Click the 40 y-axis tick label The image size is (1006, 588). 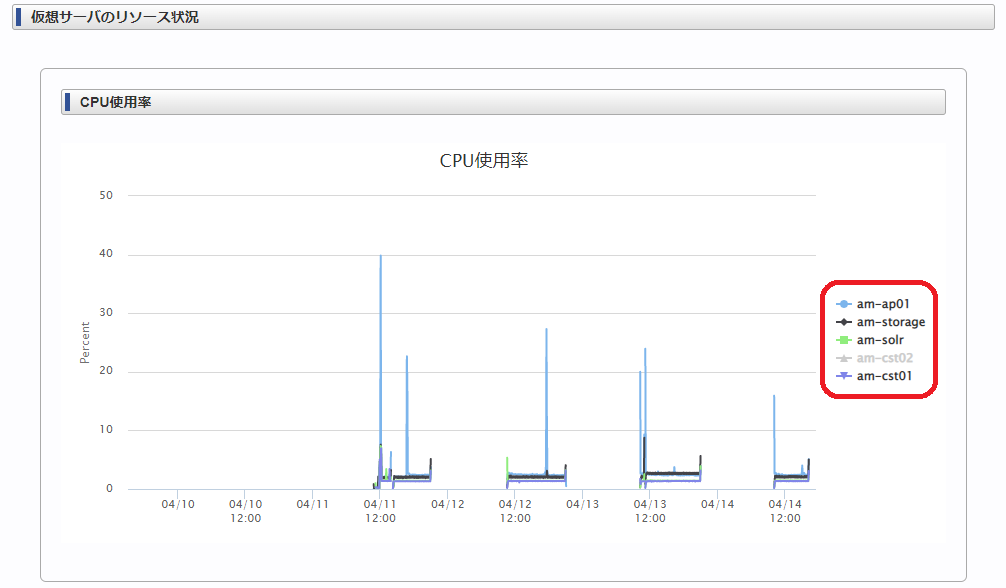coord(106,254)
